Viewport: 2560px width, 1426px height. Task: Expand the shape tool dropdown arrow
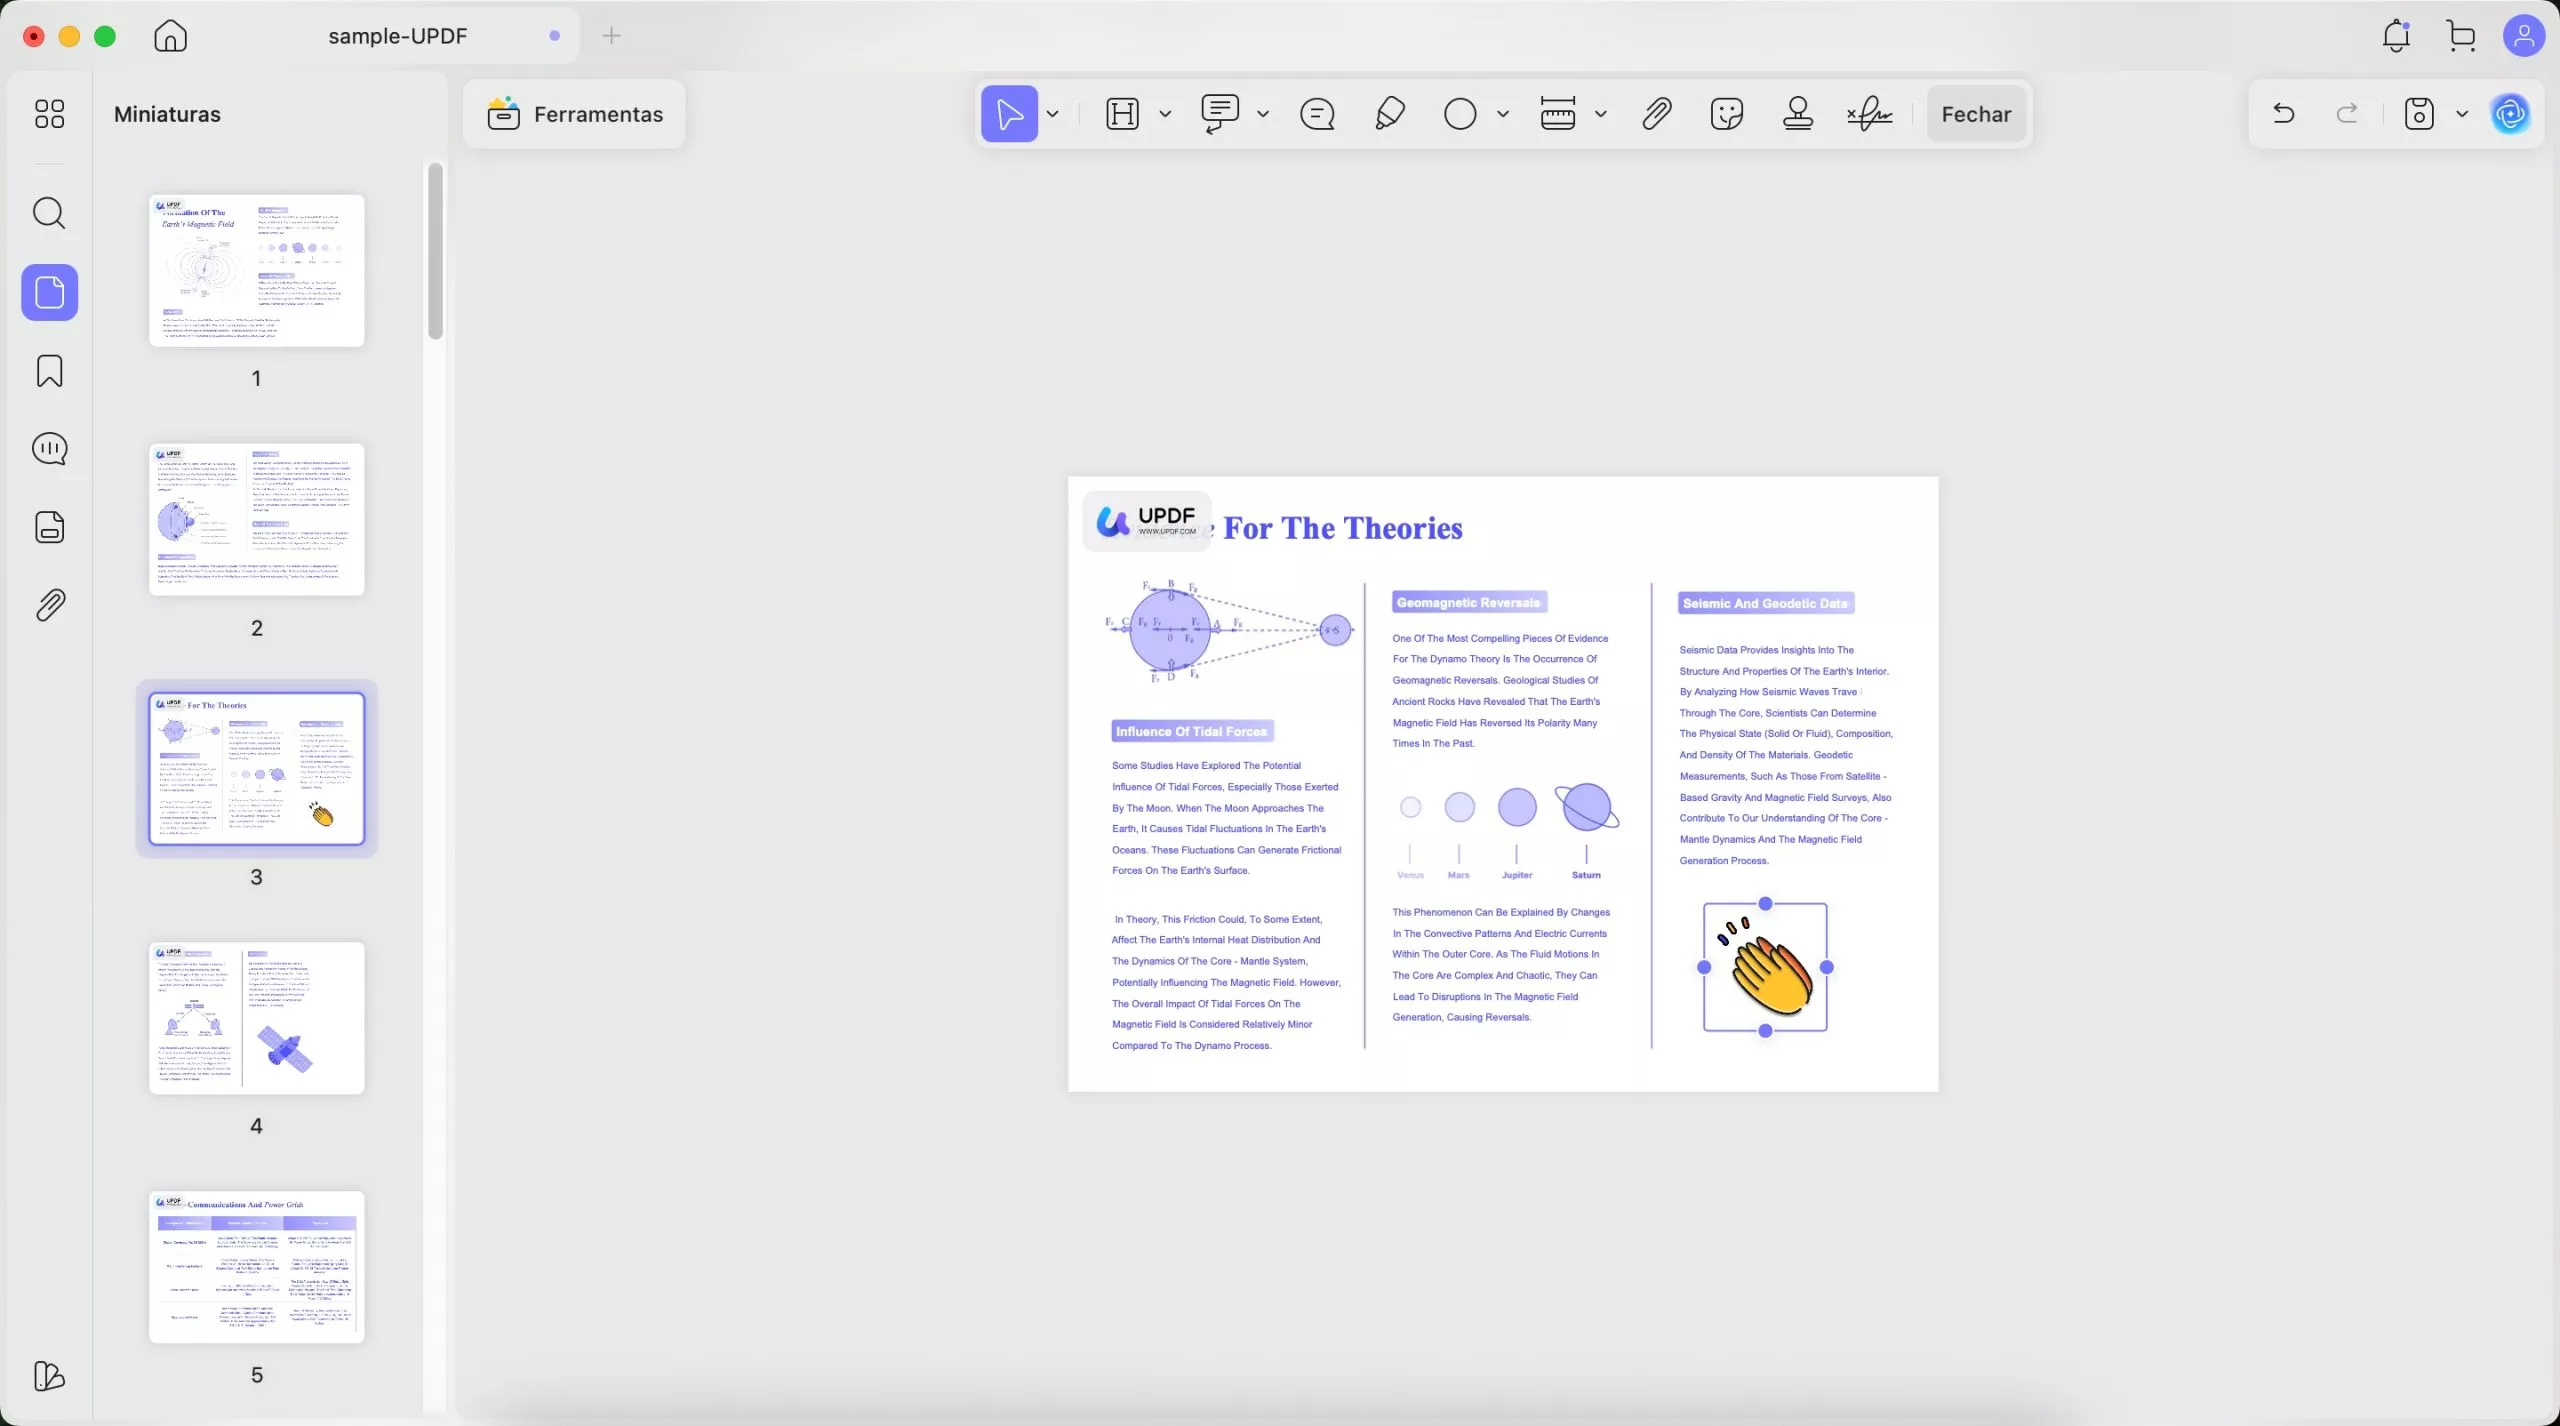pos(1502,114)
